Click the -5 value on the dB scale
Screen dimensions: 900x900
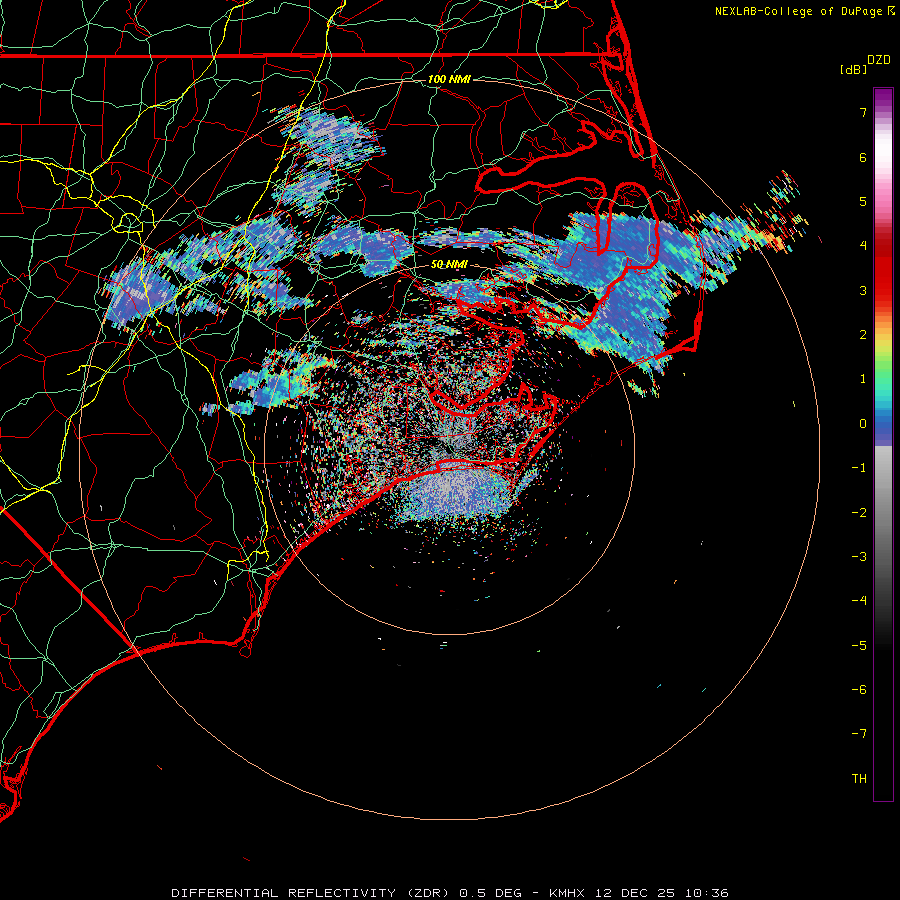[859, 646]
